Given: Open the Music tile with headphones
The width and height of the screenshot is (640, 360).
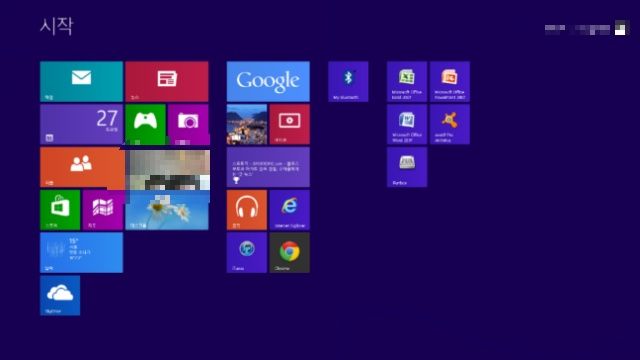Looking at the screenshot, I should (247, 210).
